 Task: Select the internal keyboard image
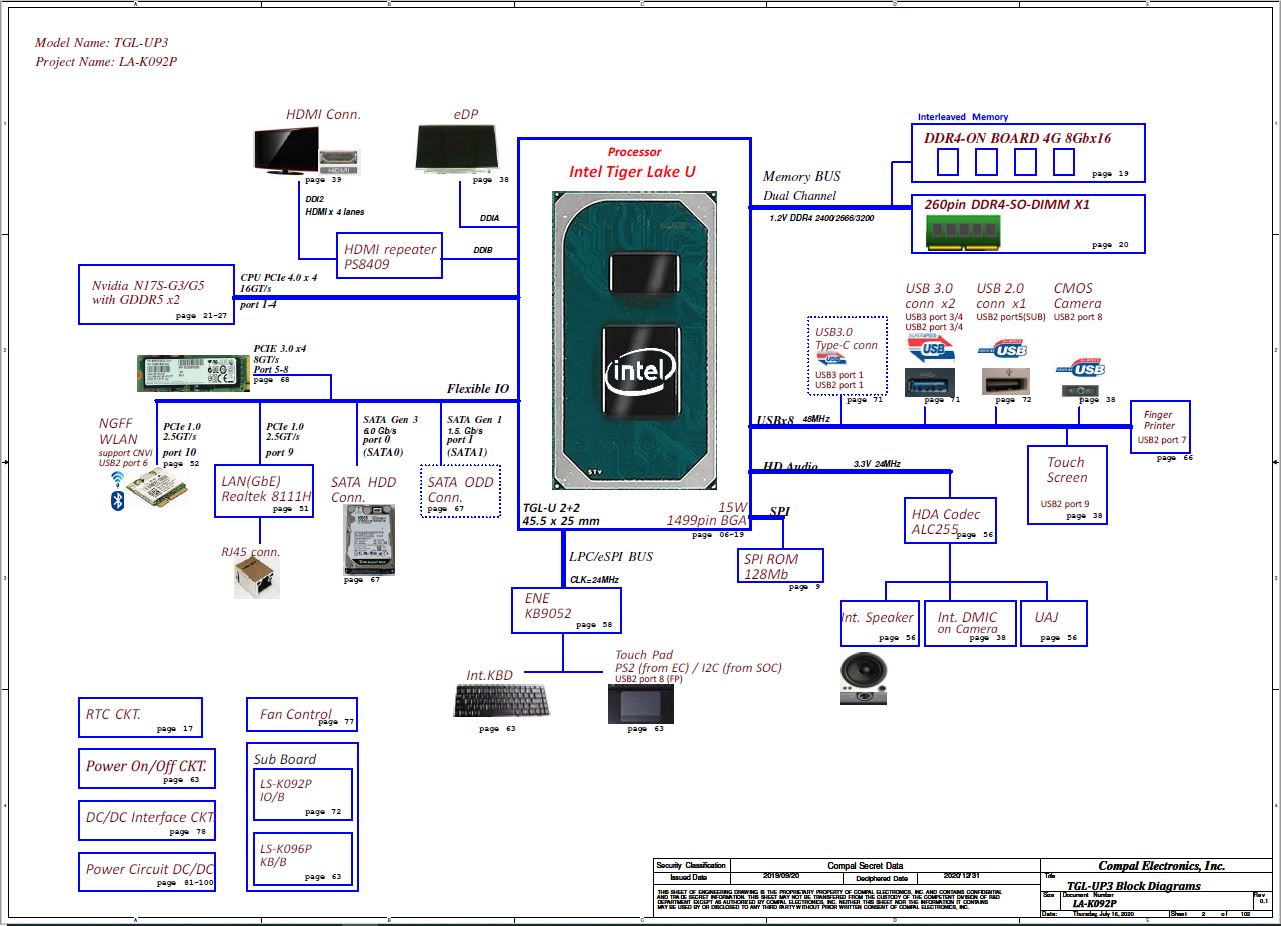coord(501,701)
